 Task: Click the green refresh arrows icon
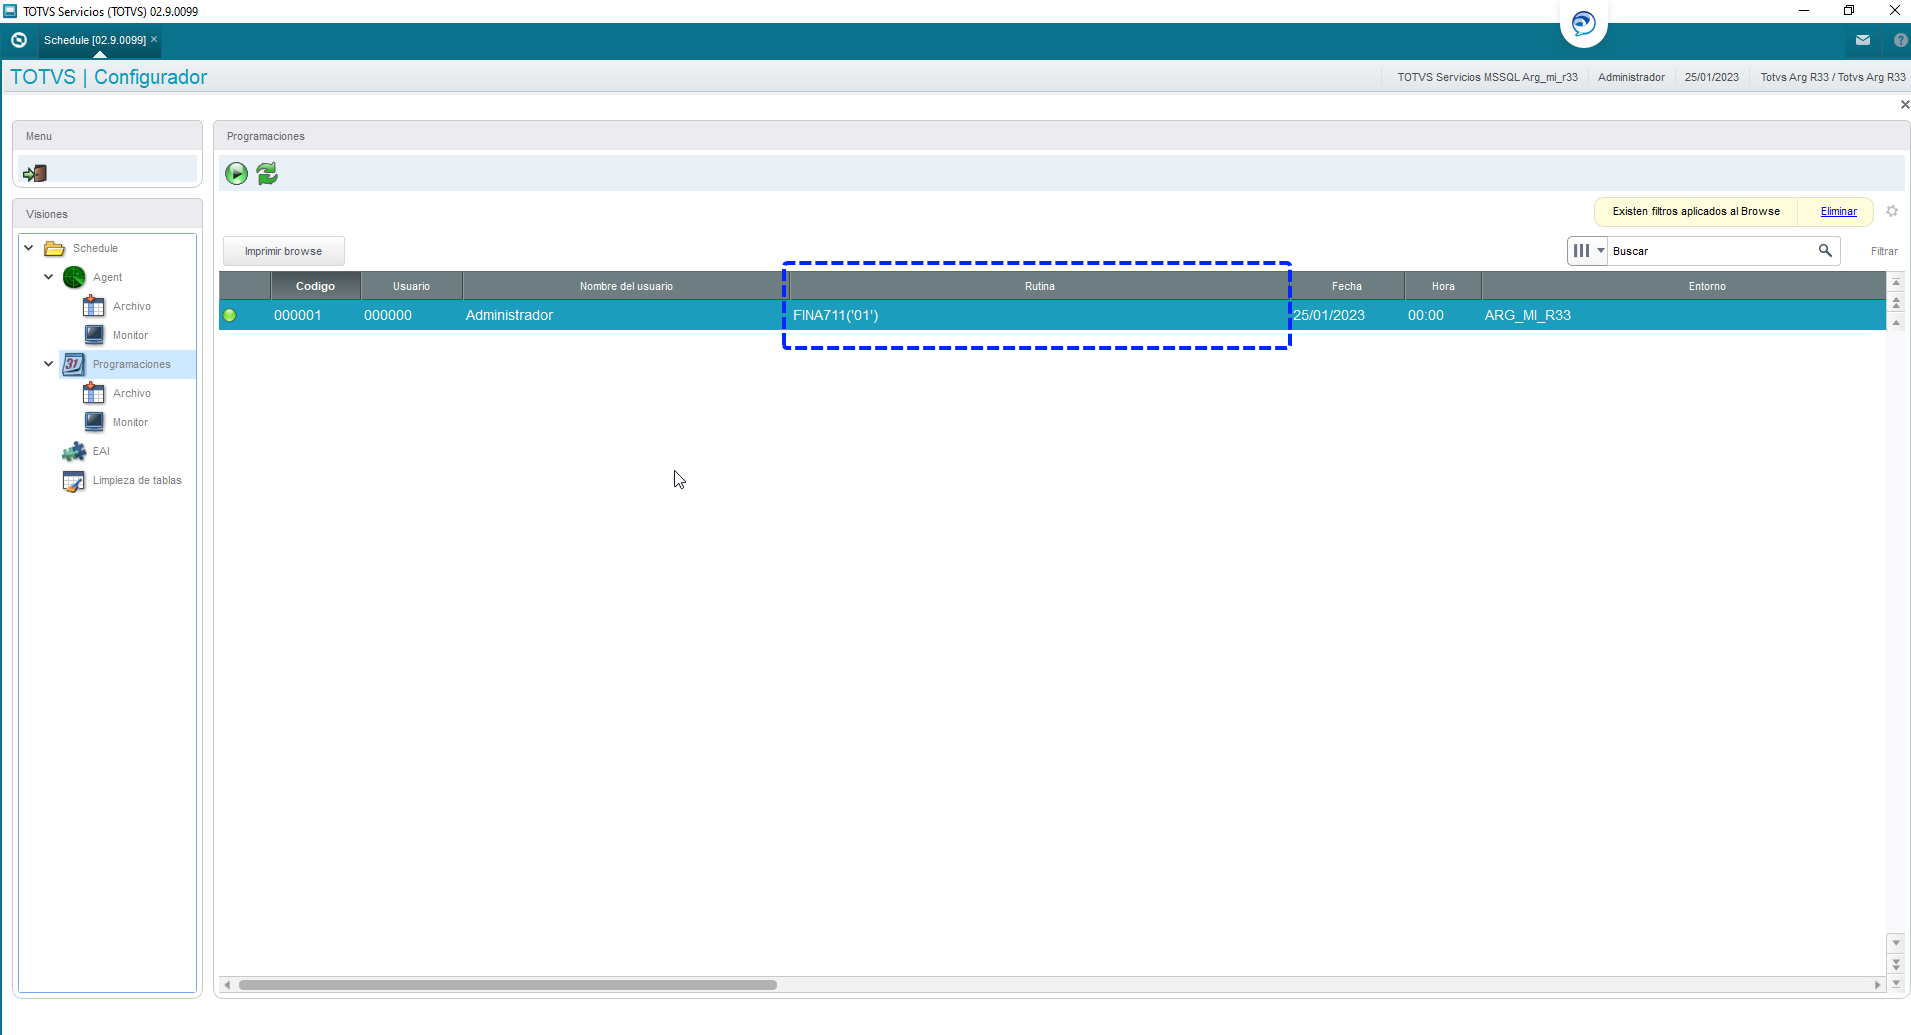pyautogui.click(x=267, y=174)
